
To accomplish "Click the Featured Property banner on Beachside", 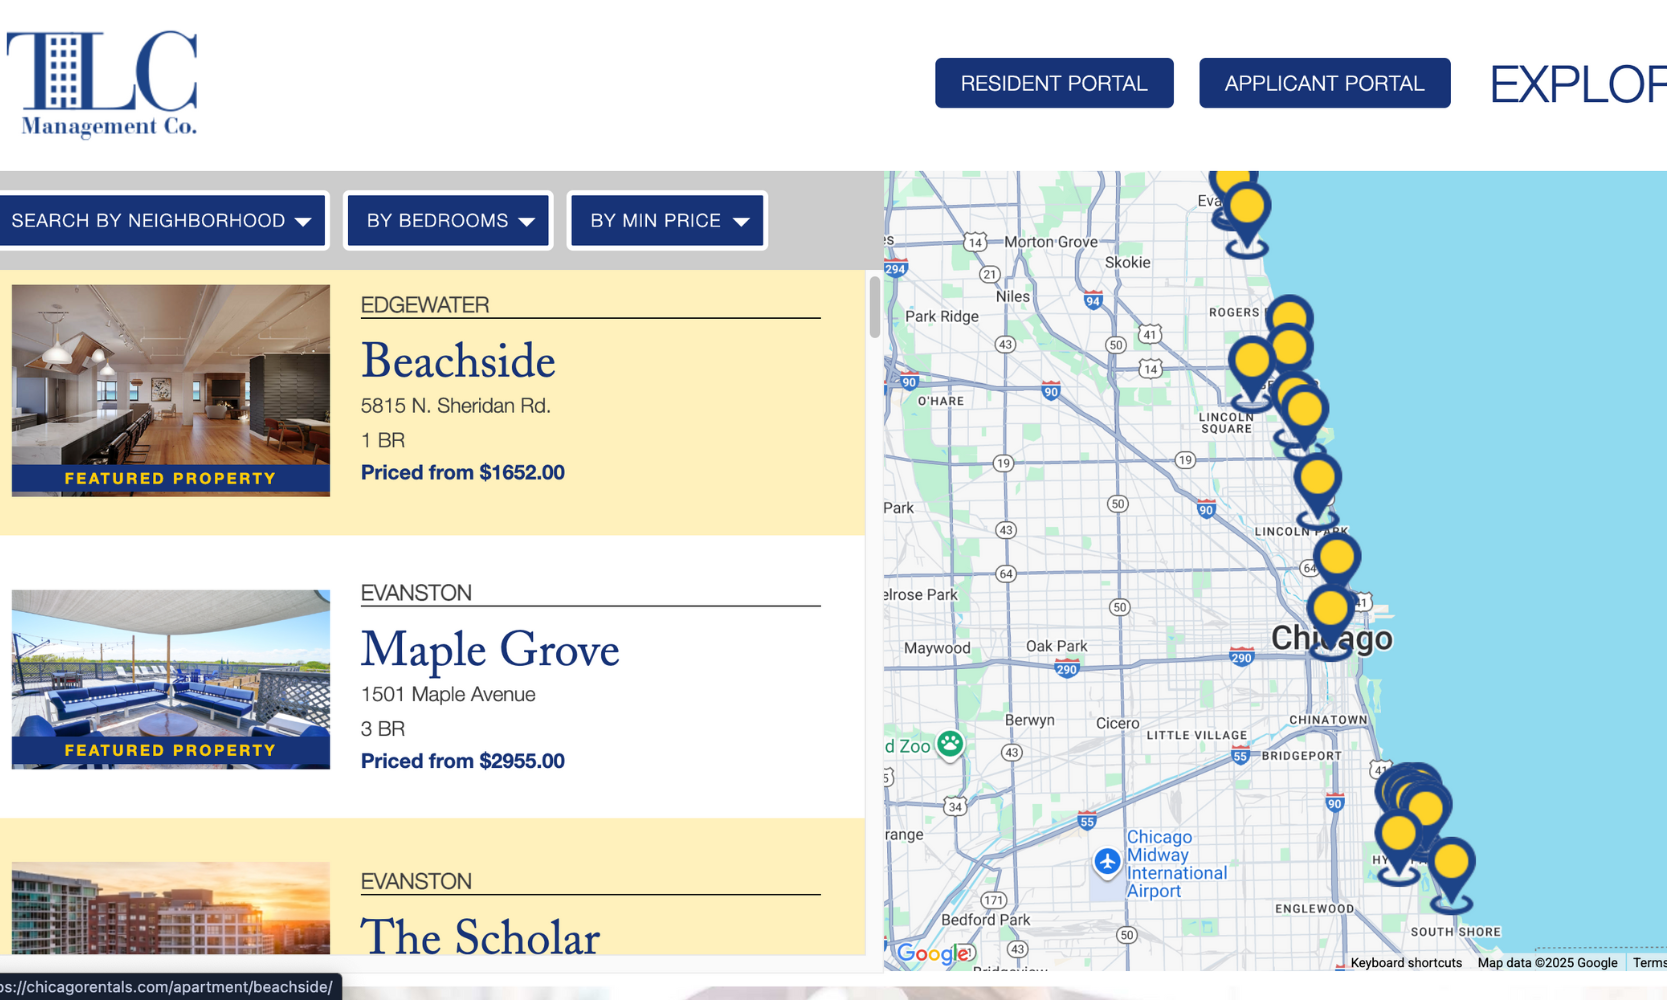I will (171, 479).
